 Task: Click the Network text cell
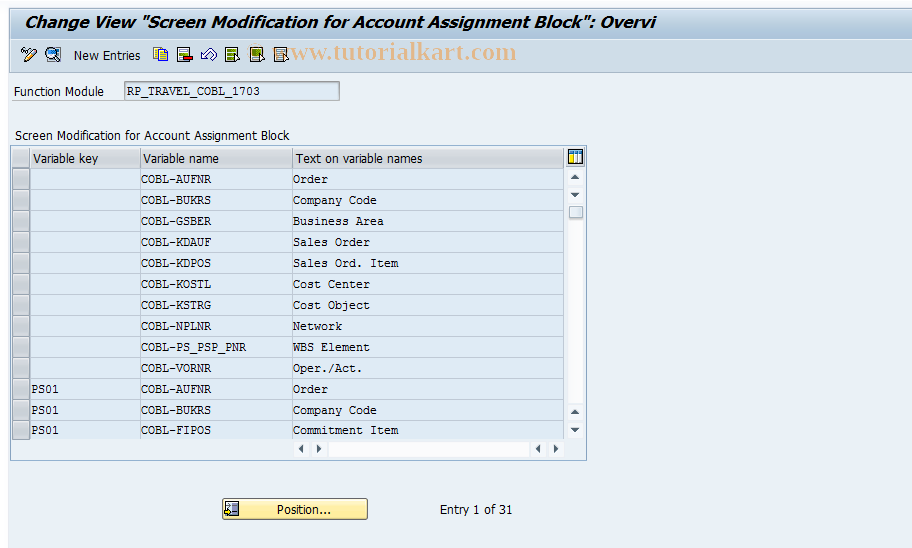(428, 326)
